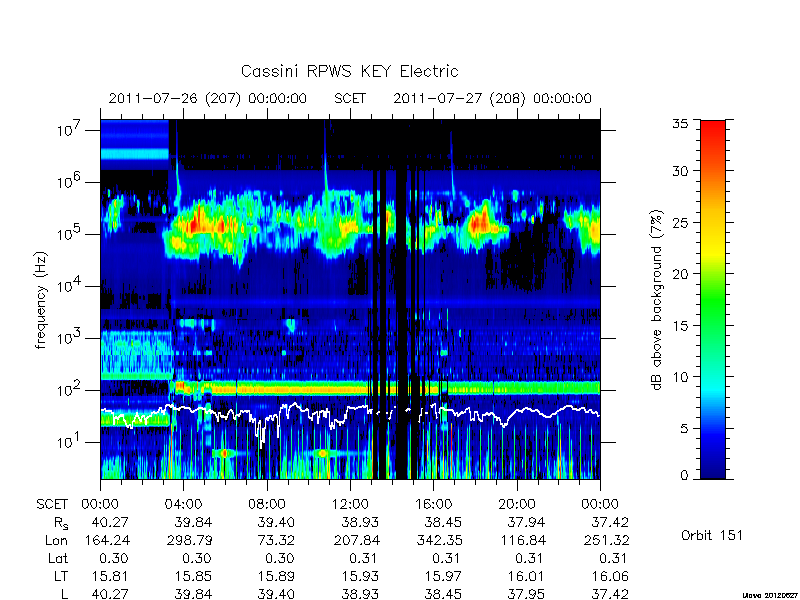
Task: Click the "08:00" time tick label
Action: 267,504
